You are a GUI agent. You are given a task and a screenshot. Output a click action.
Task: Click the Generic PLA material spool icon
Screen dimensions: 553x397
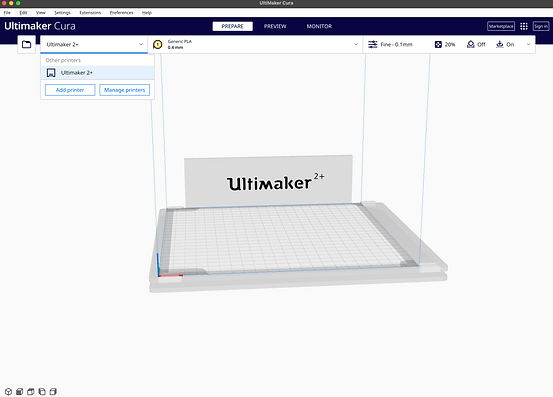(x=158, y=44)
